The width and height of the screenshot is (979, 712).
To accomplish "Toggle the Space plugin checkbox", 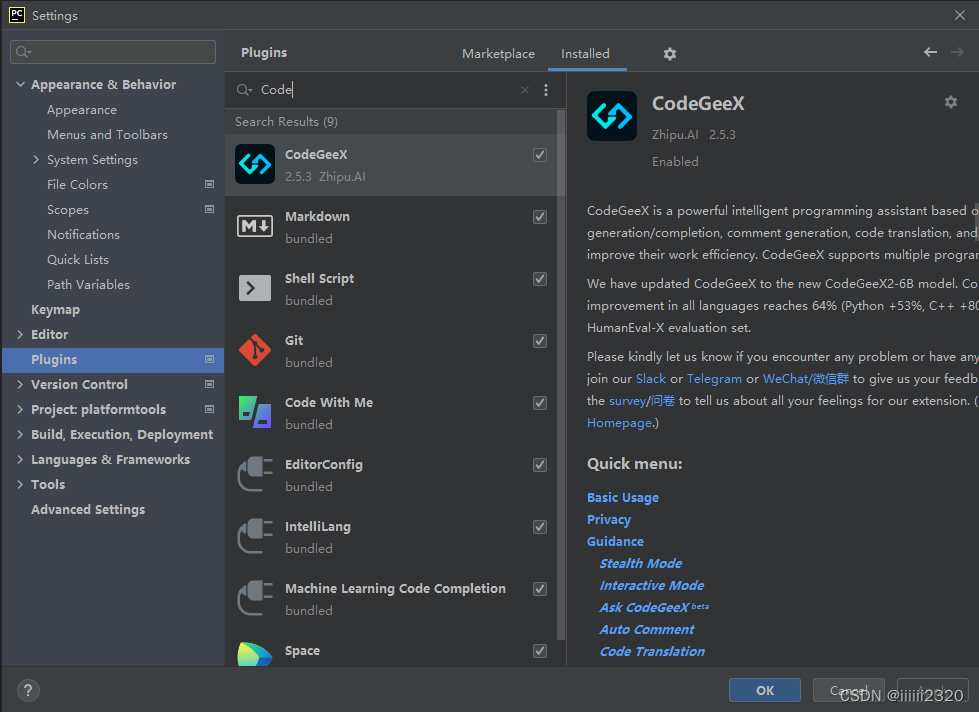I will click(540, 651).
